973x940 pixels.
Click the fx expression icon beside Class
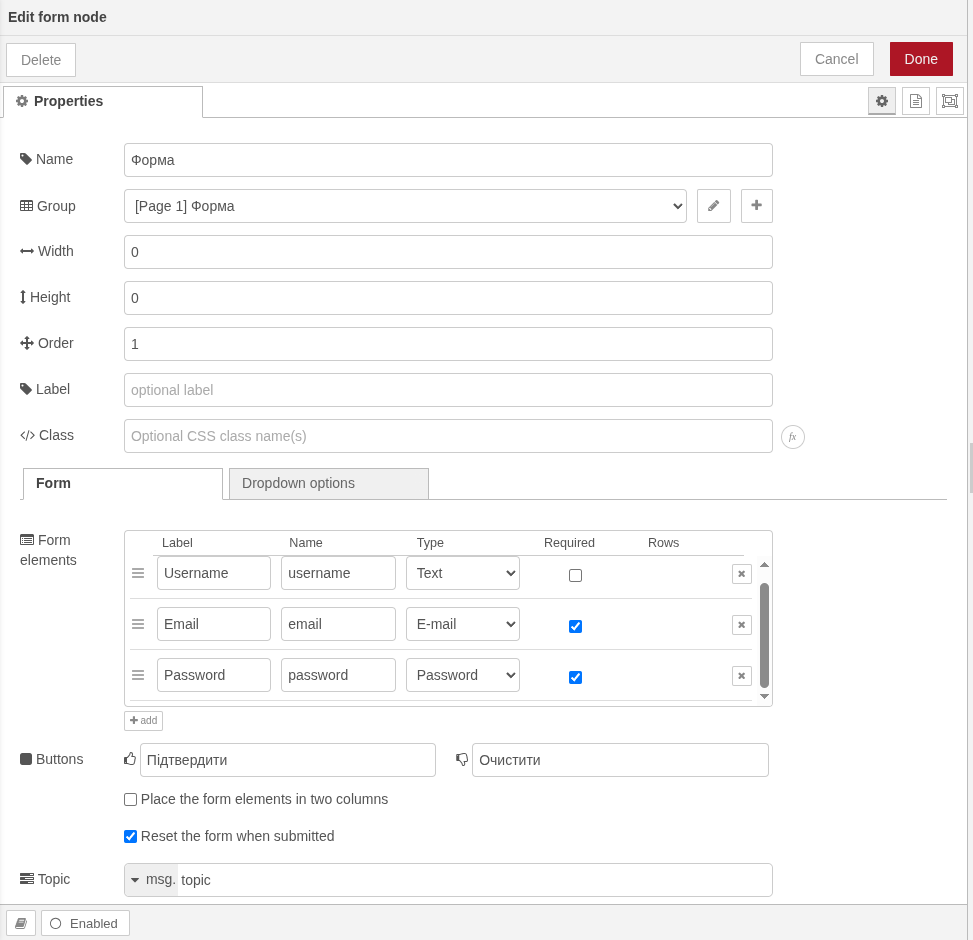[x=792, y=437]
